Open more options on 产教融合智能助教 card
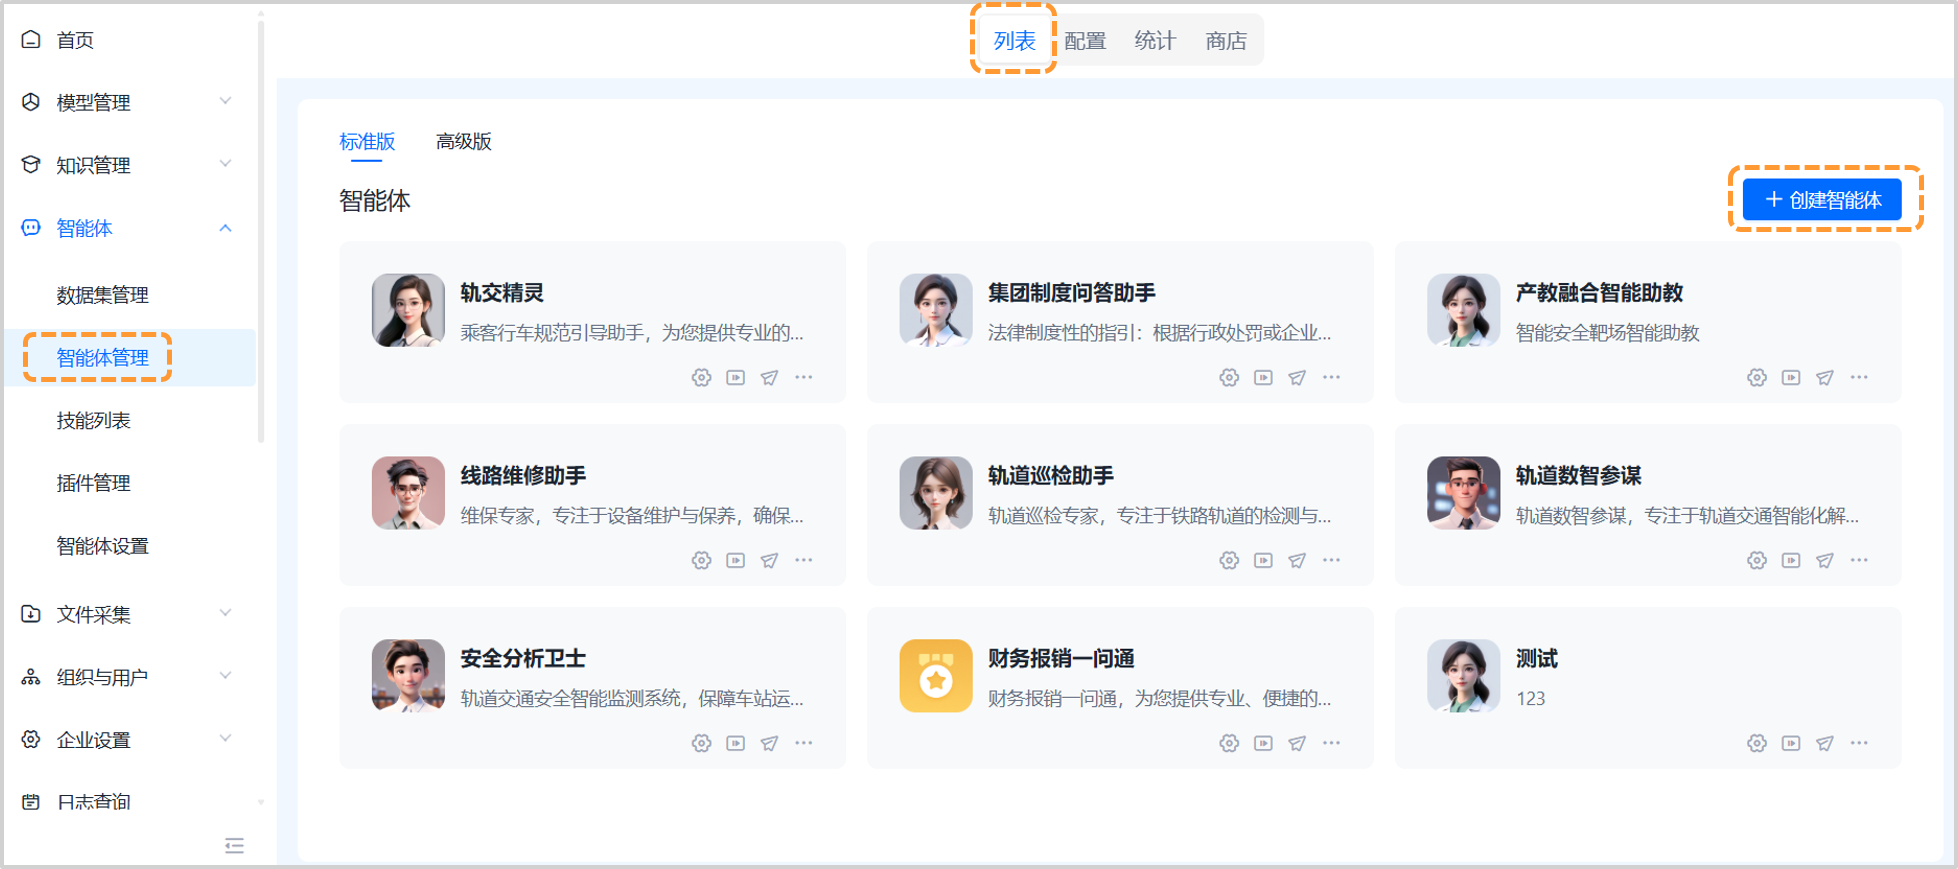This screenshot has width=1958, height=869. (x=1859, y=377)
